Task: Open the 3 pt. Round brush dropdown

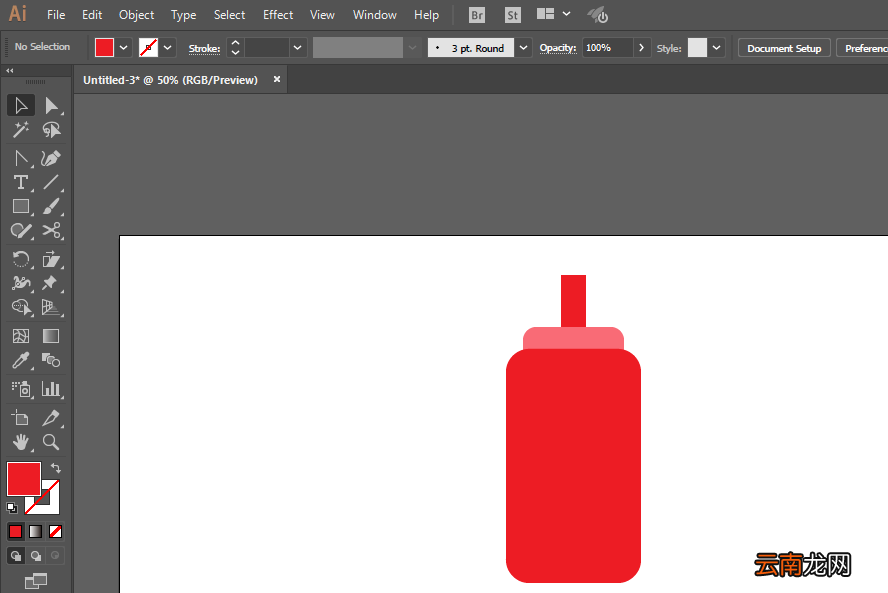Action: 523,48
